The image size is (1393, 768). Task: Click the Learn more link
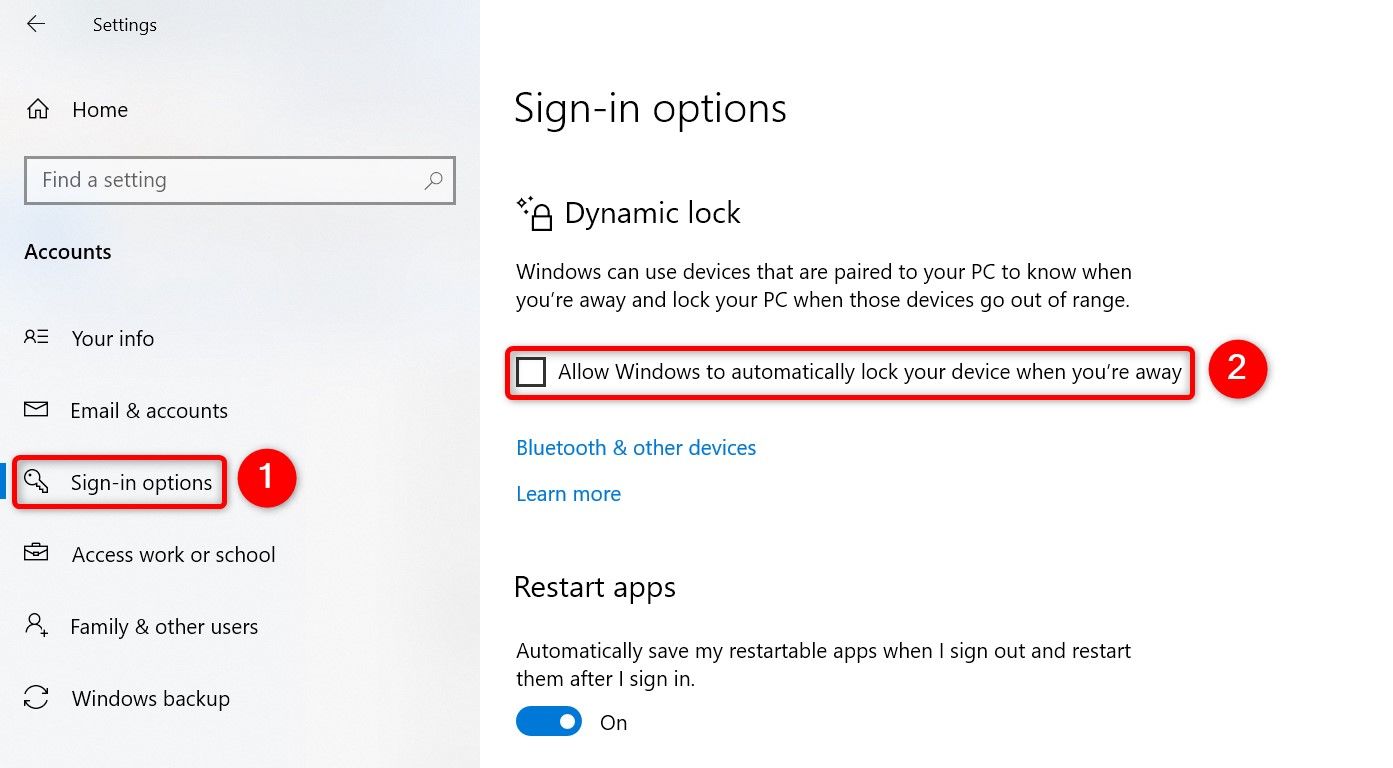(x=568, y=493)
